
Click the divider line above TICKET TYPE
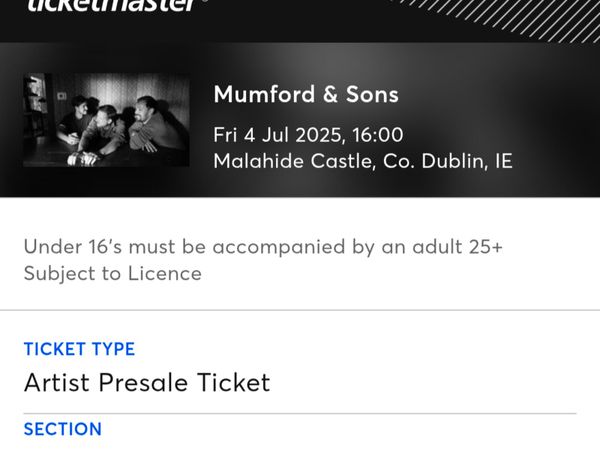(x=300, y=310)
